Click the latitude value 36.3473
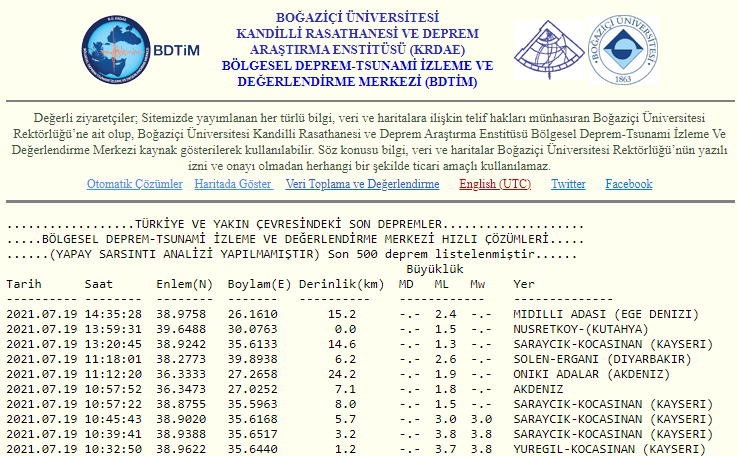Image resolution: width=738 pixels, height=456 pixels. pos(181,390)
